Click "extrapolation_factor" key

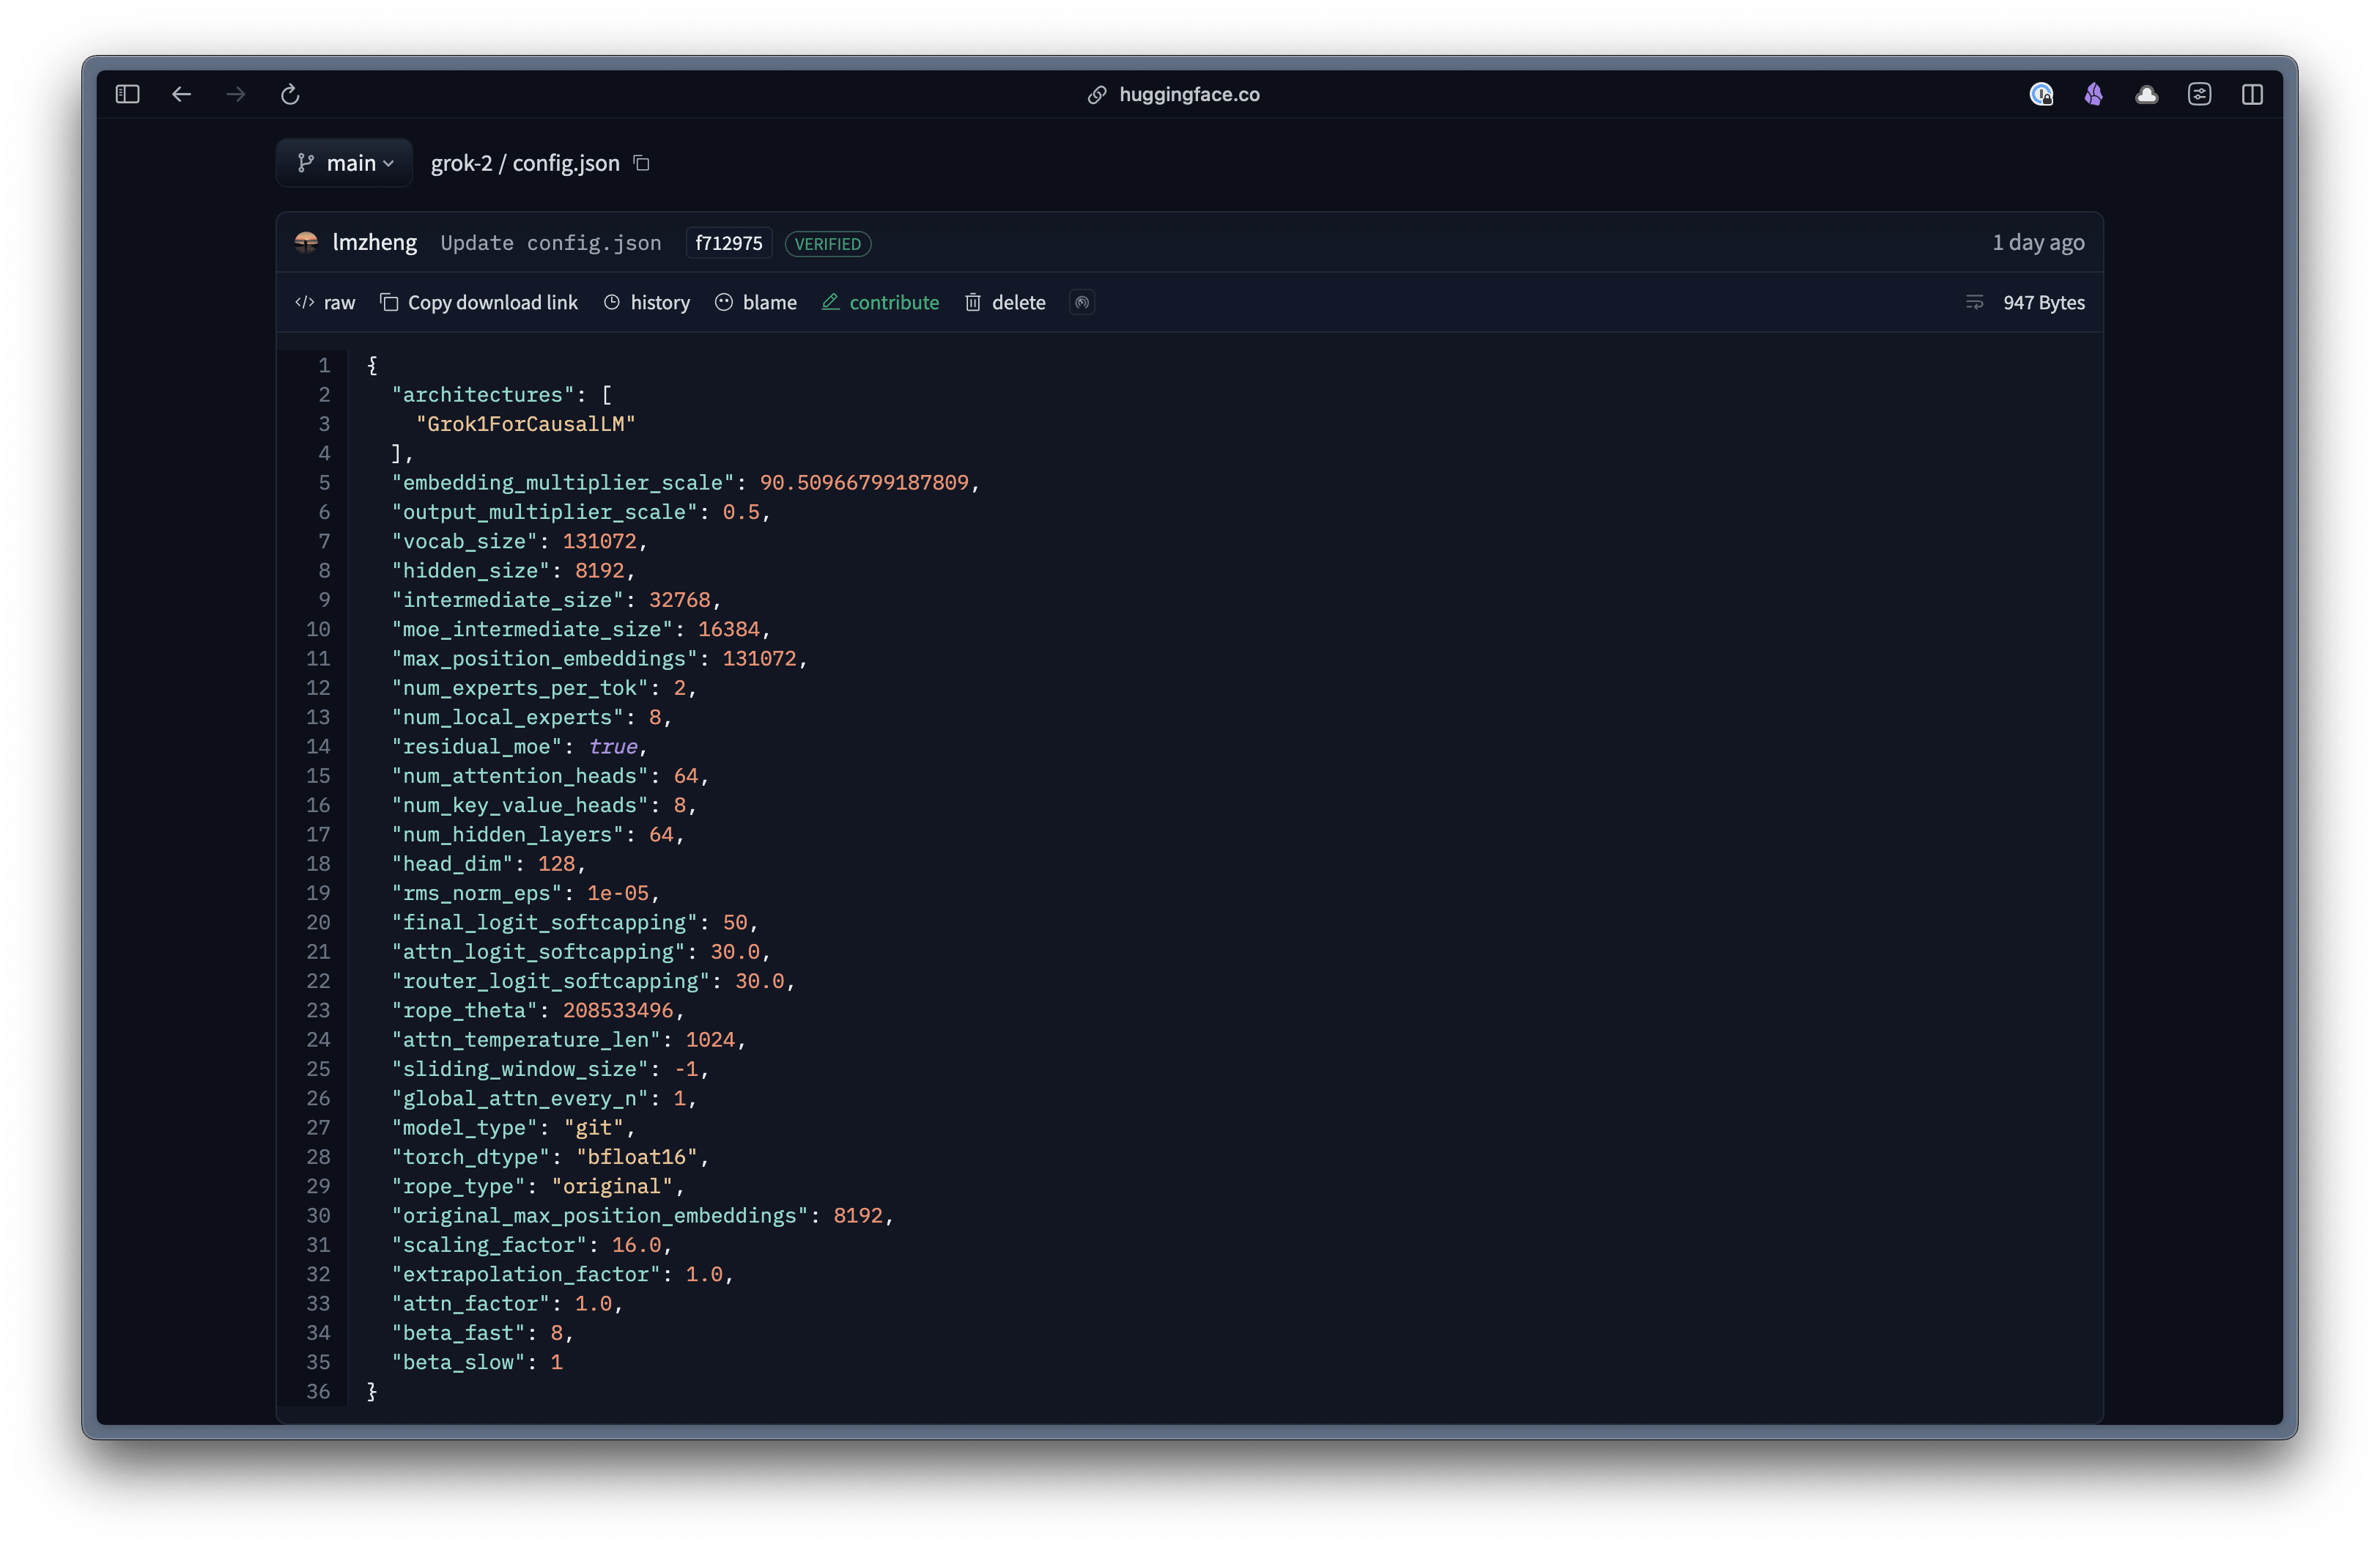tap(526, 1274)
